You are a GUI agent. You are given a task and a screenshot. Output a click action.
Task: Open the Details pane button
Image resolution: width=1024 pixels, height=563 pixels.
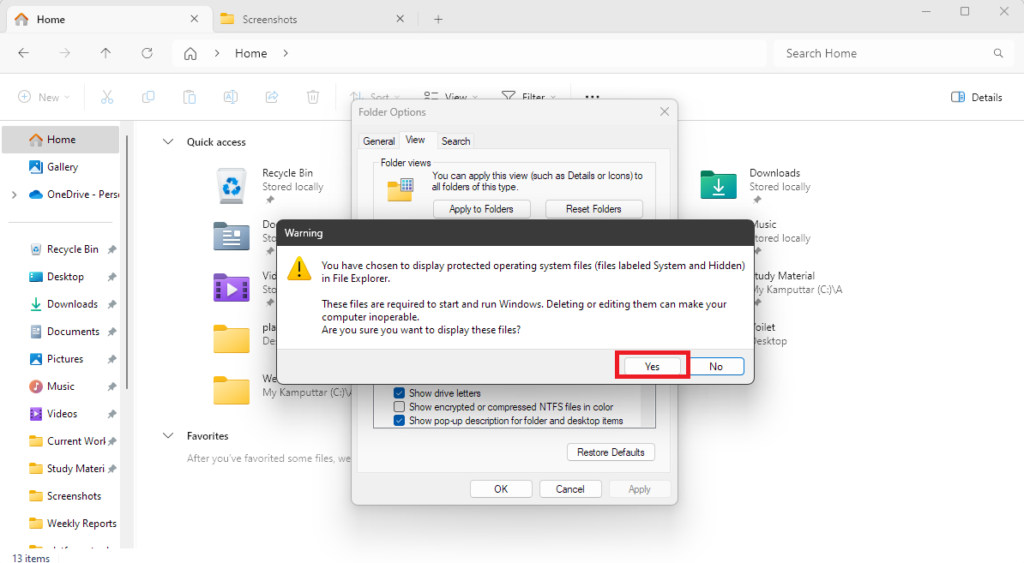tap(976, 97)
